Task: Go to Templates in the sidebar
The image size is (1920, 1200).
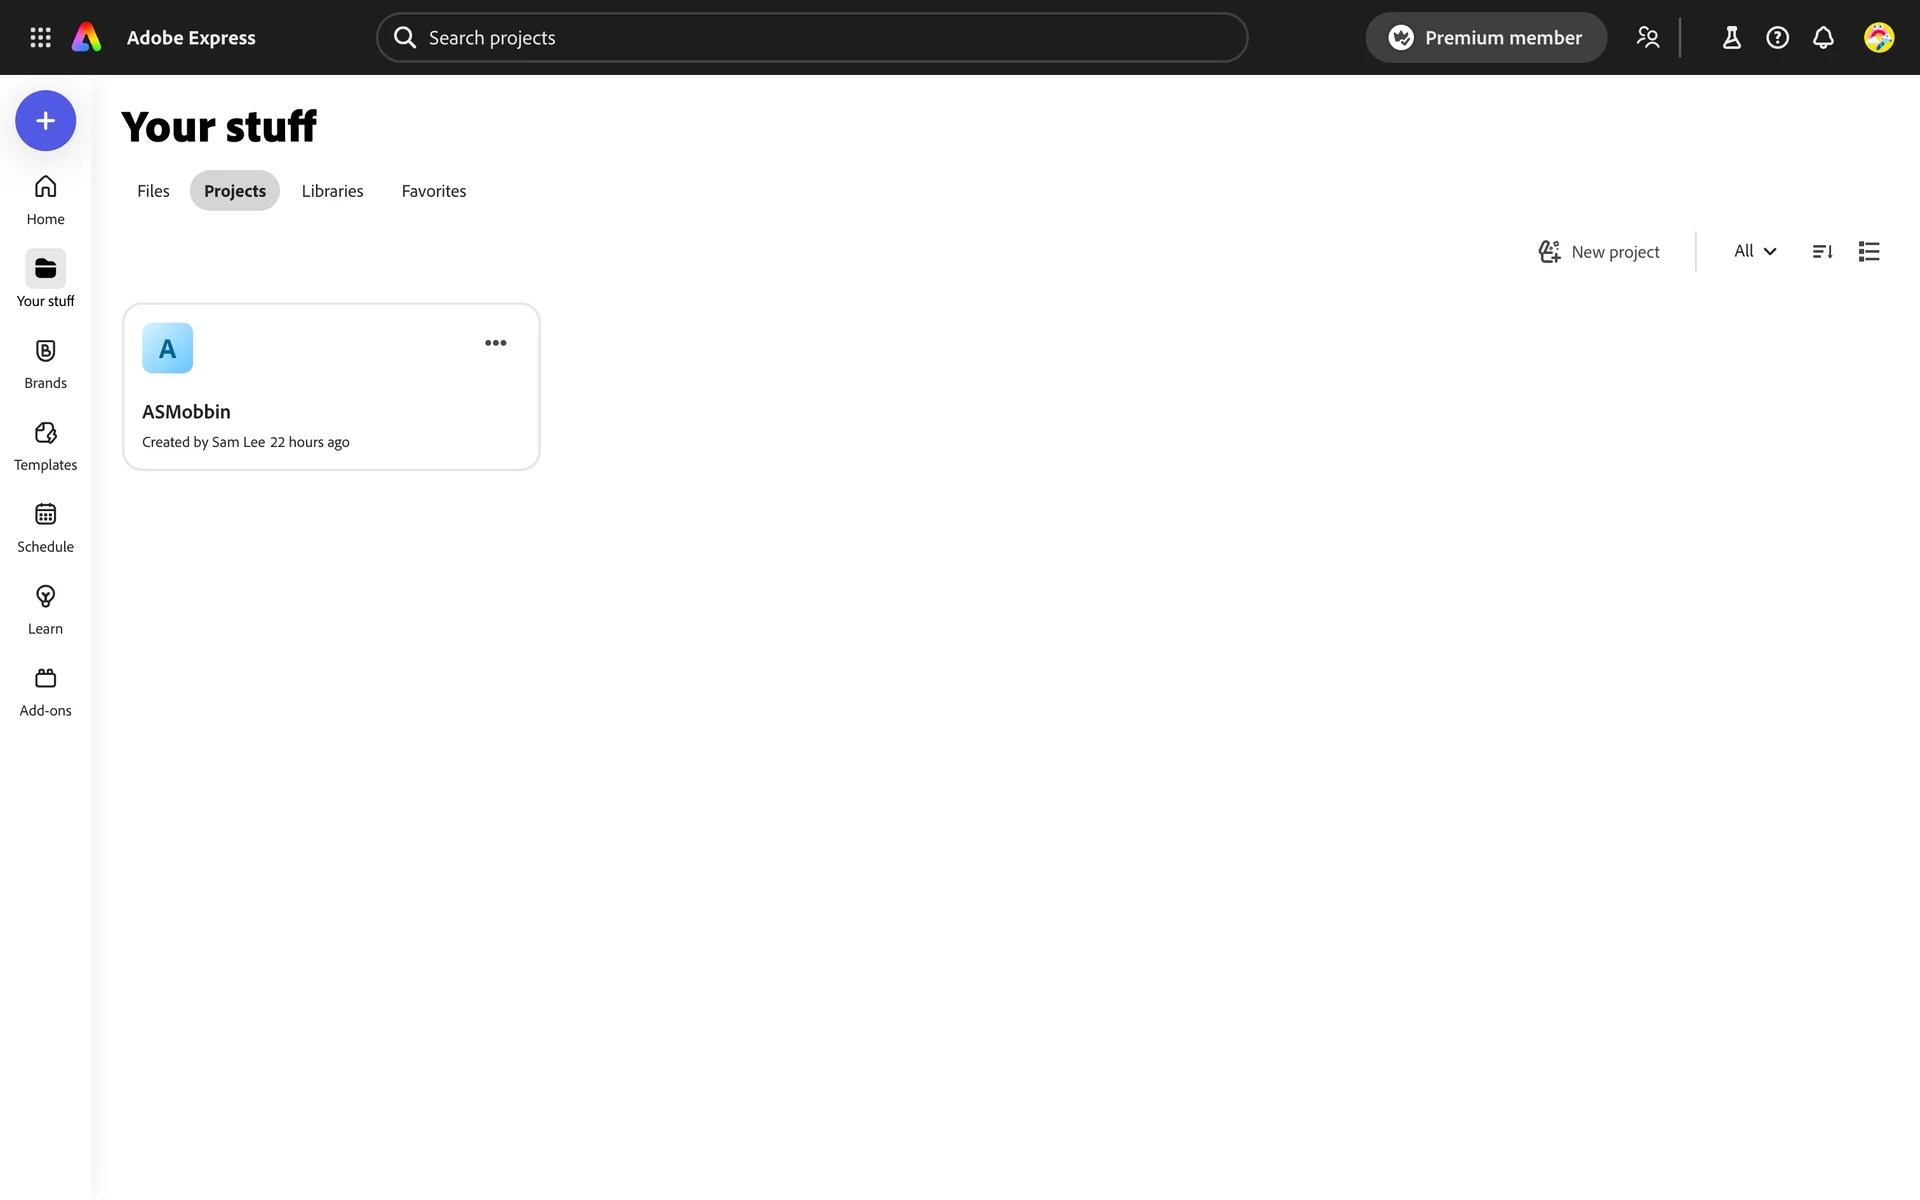Action: point(45,445)
